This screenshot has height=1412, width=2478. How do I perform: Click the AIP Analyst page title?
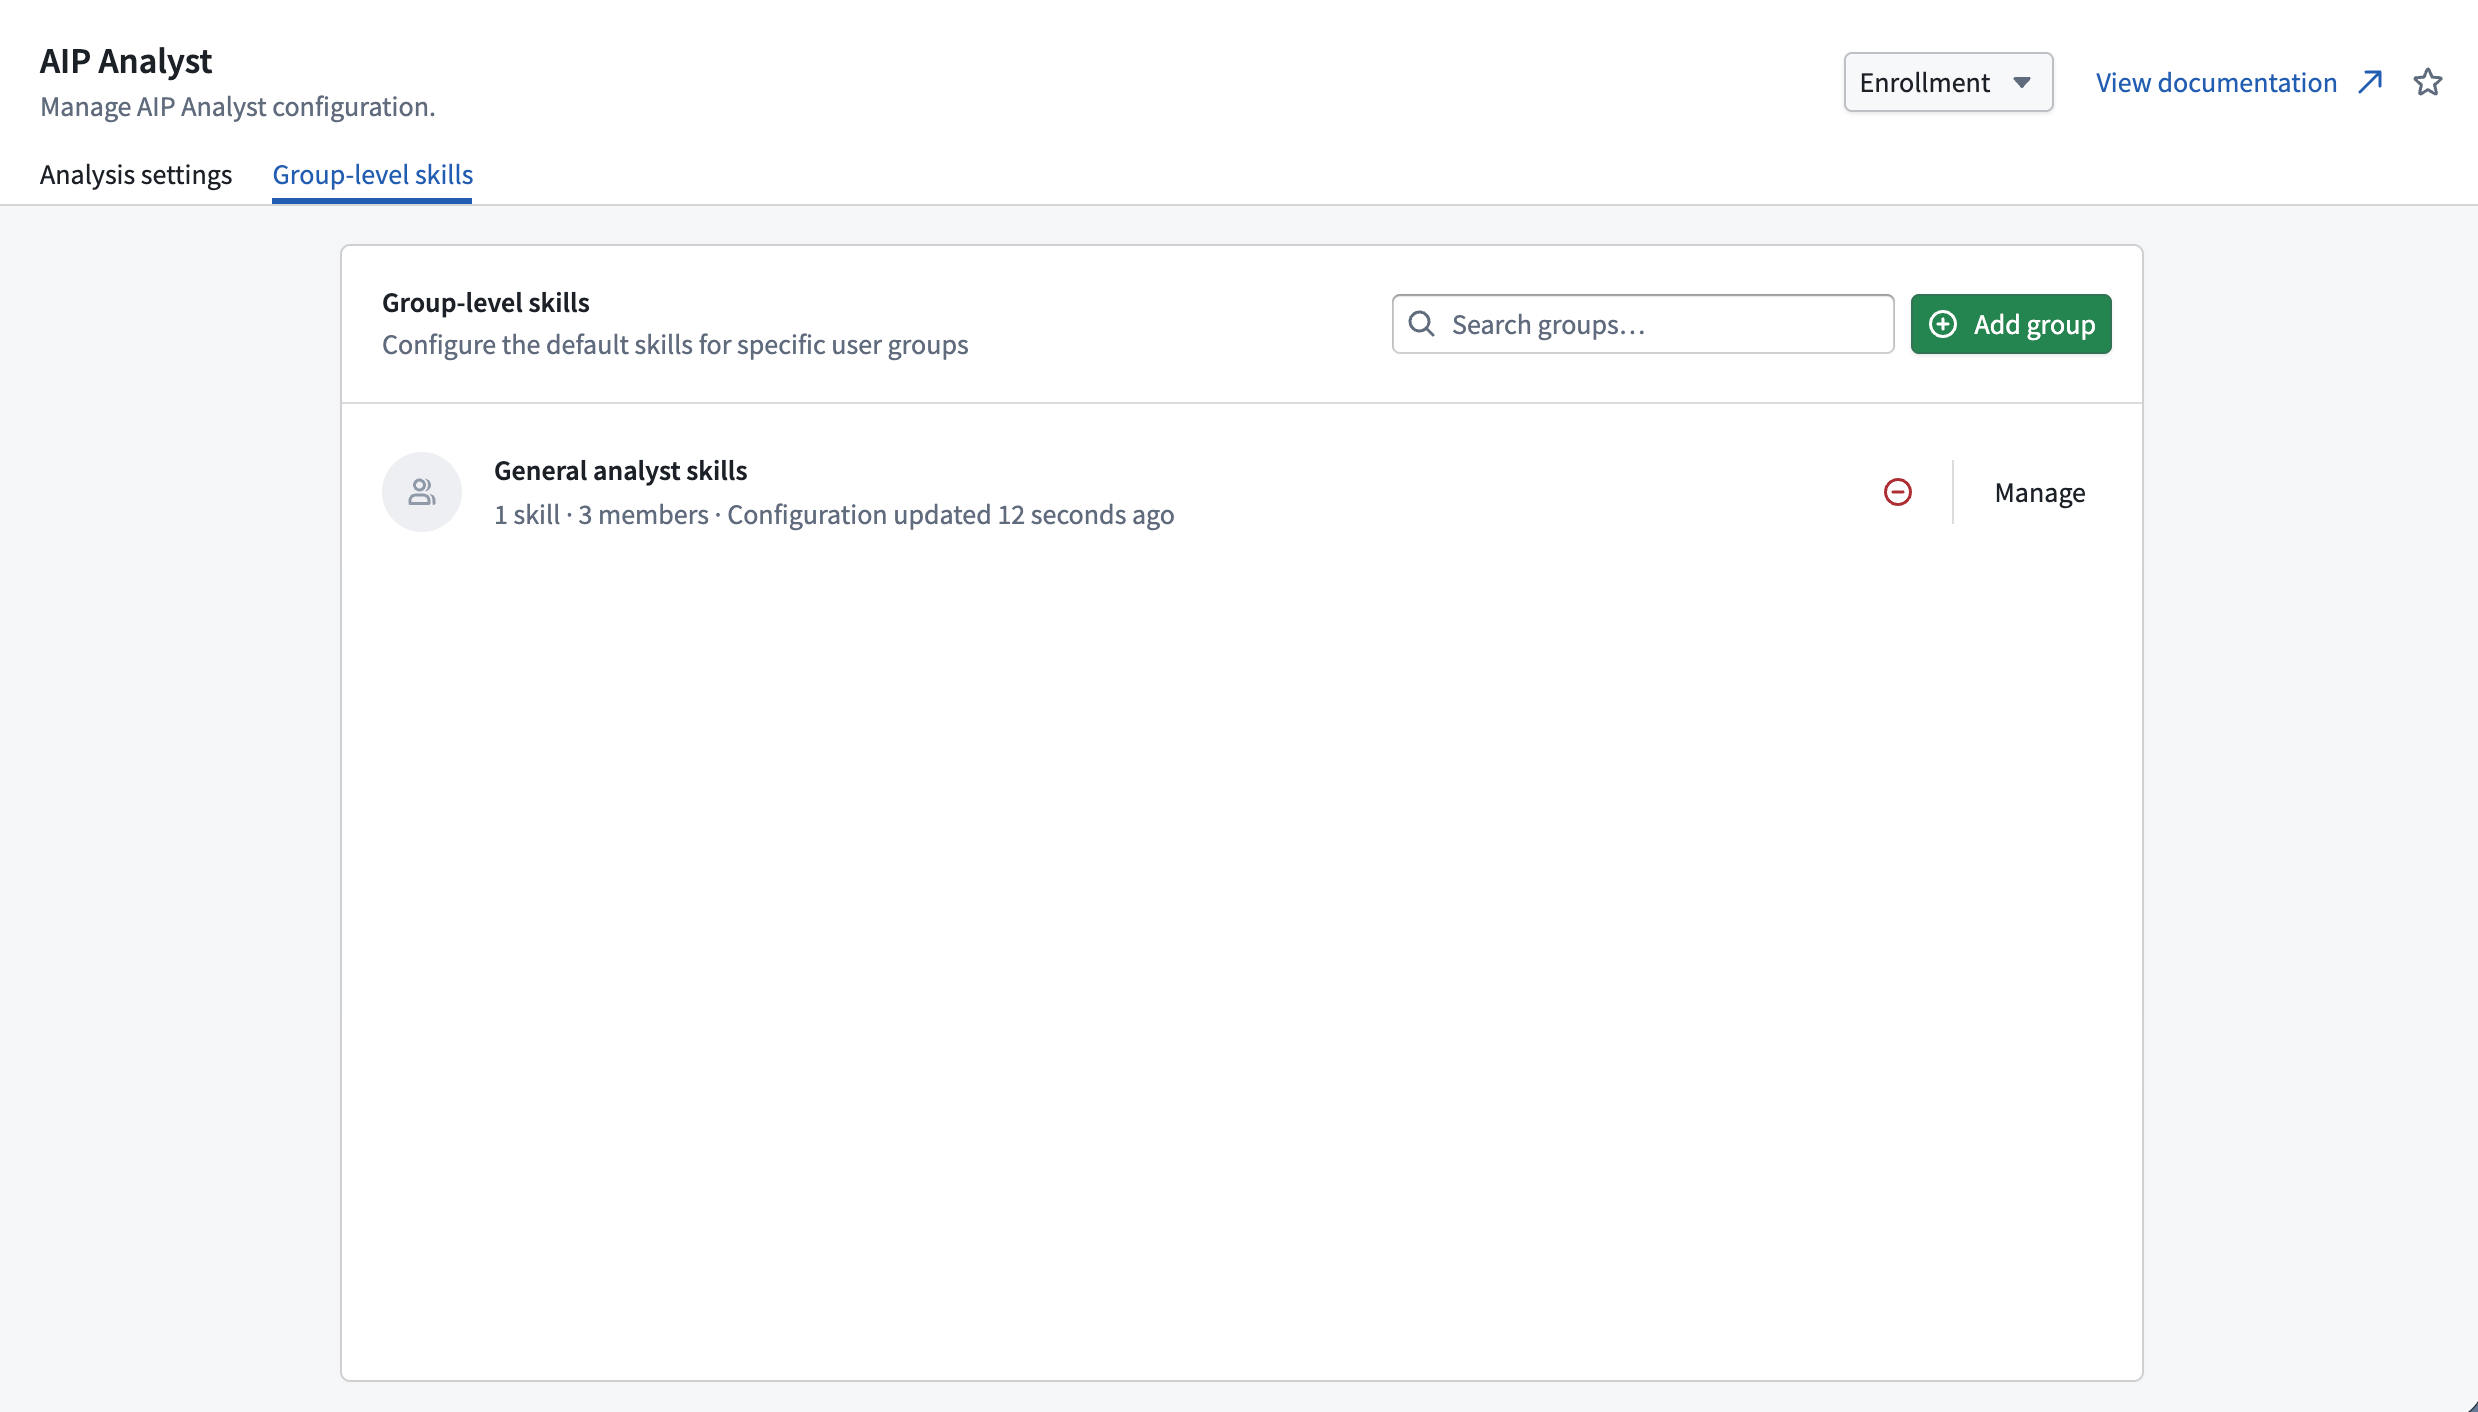(126, 61)
